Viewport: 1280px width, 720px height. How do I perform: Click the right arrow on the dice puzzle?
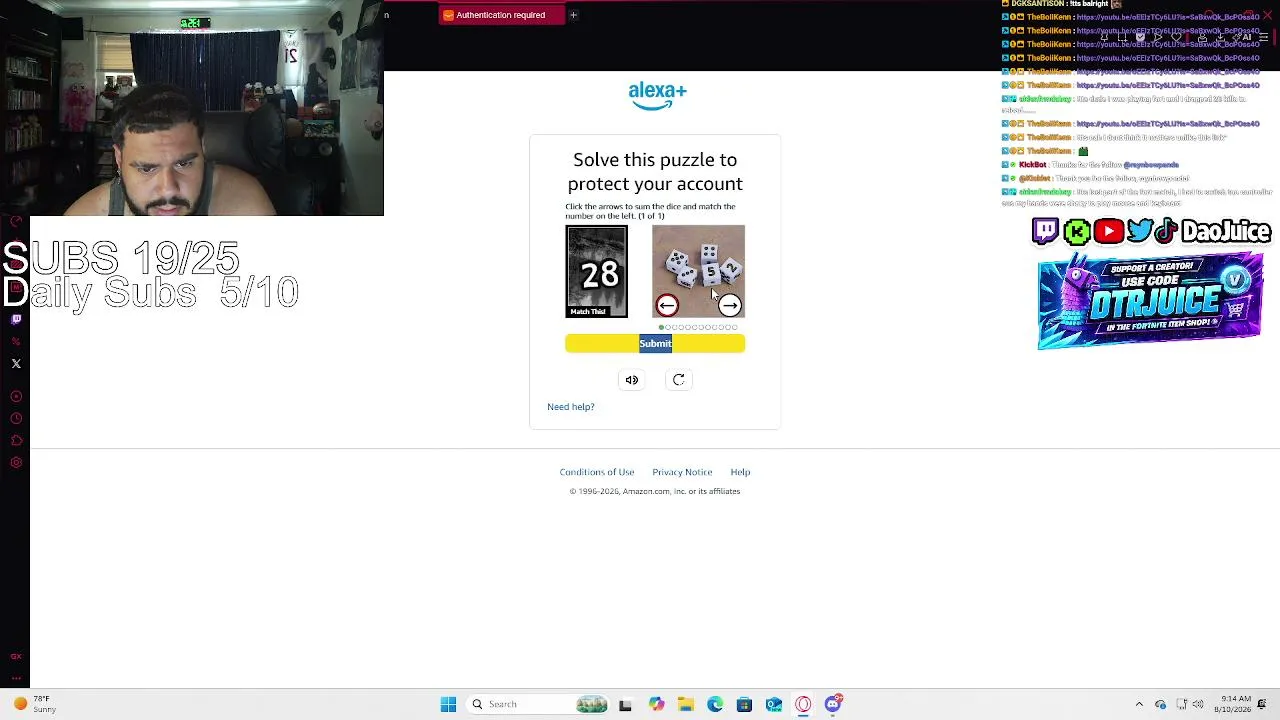tap(730, 306)
